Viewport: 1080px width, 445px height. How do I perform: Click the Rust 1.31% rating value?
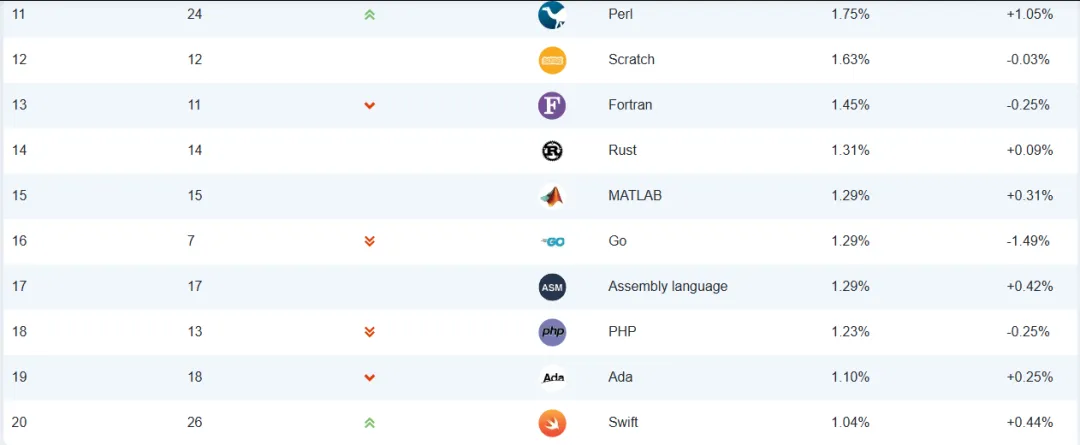pos(850,150)
